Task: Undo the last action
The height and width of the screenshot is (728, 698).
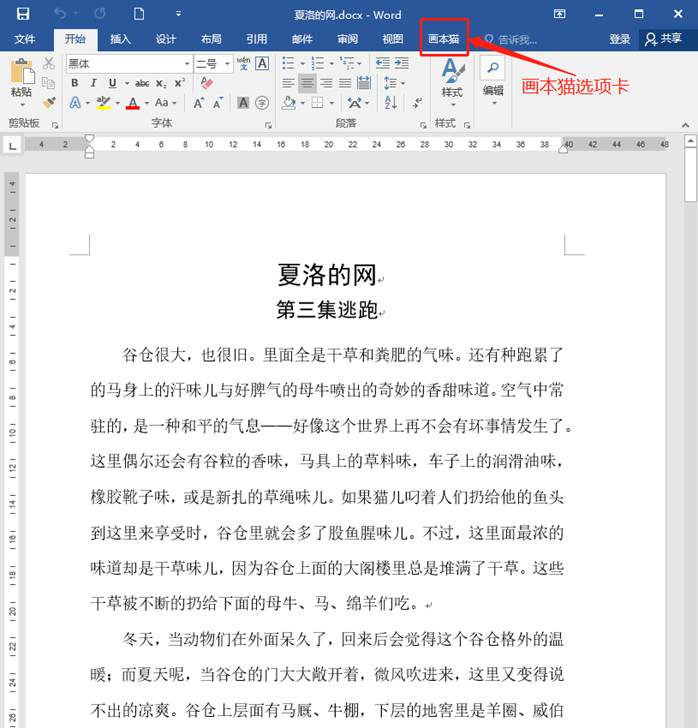Action: (60, 13)
